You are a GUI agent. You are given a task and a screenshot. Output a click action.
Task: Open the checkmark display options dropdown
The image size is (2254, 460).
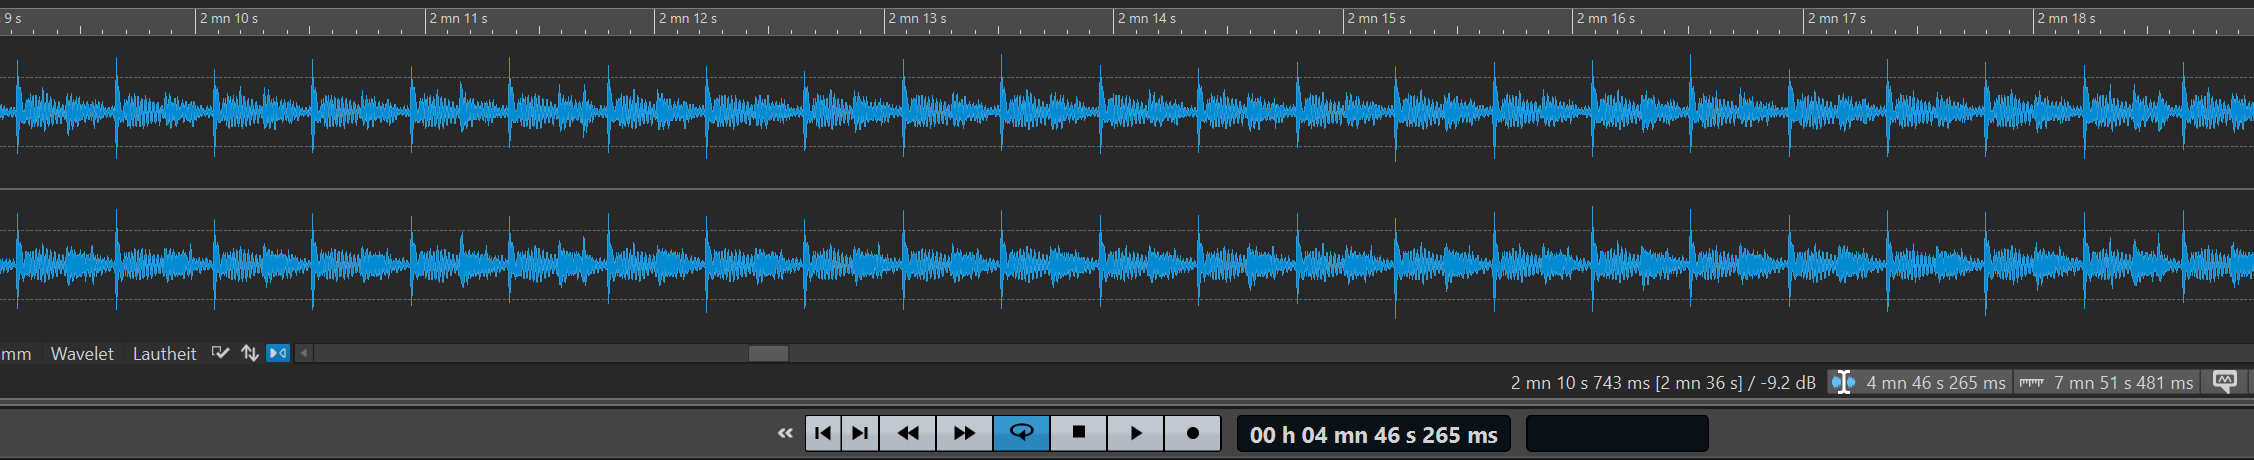[x=221, y=353]
